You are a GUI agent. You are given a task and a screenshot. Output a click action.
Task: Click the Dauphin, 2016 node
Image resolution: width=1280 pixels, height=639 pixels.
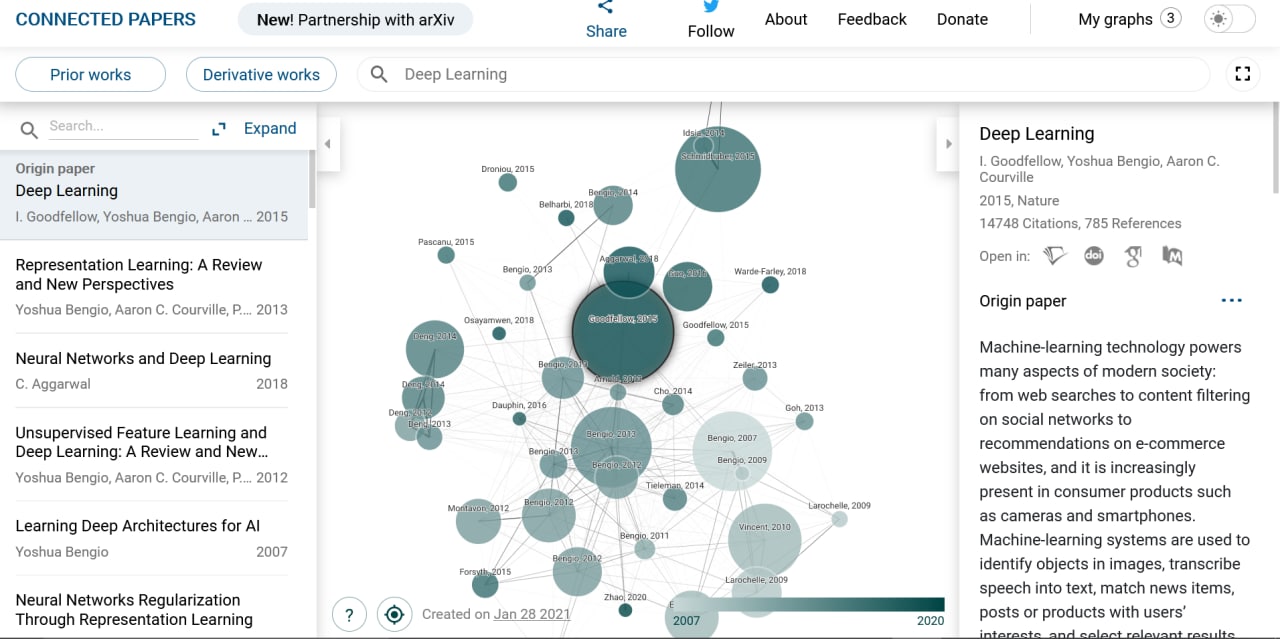point(519,418)
